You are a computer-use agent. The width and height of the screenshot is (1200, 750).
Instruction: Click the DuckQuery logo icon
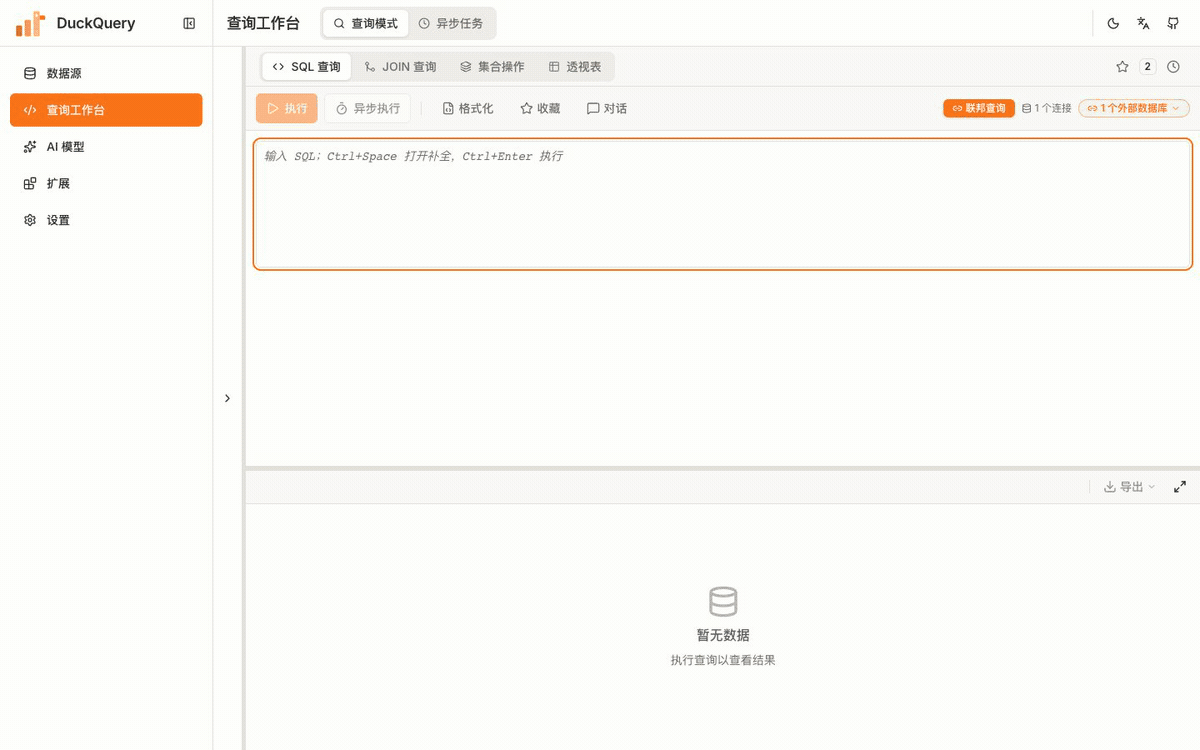30,23
